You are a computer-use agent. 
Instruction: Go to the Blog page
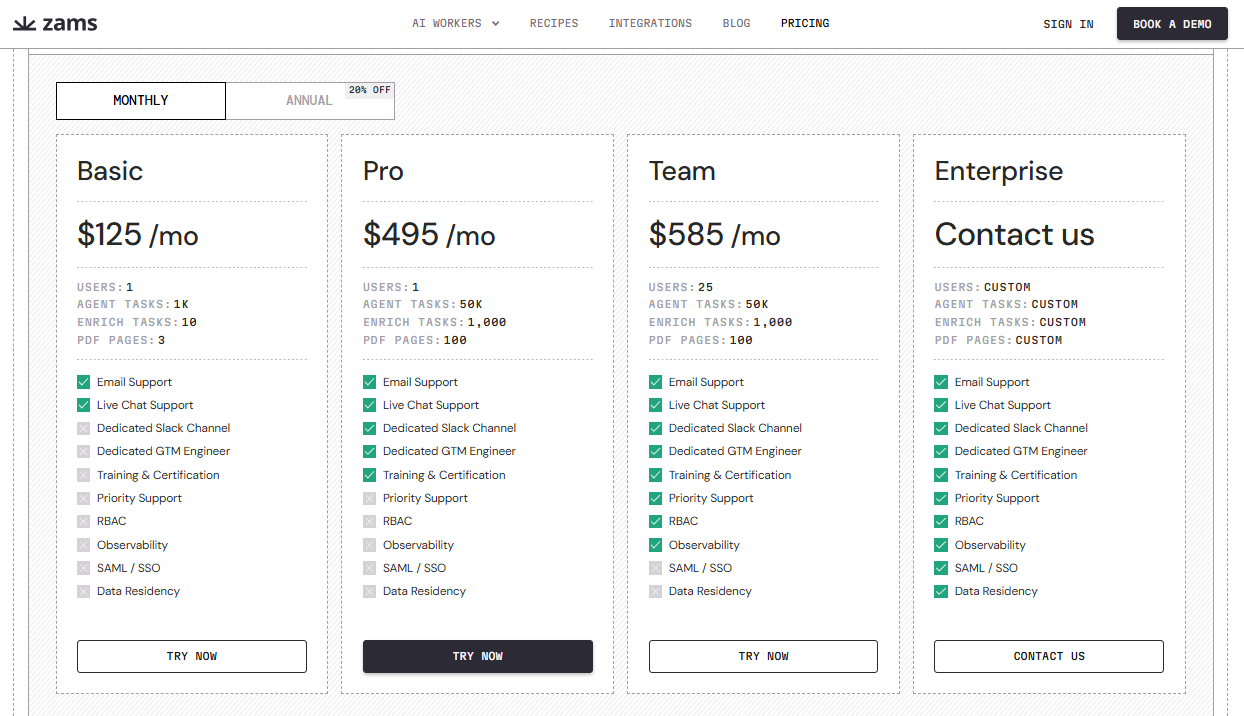click(736, 23)
